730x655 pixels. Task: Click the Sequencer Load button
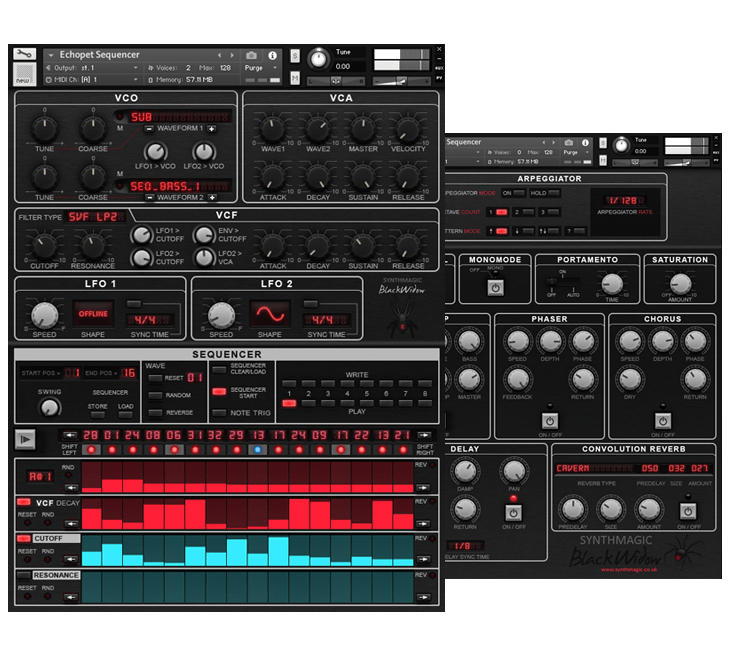(x=125, y=414)
